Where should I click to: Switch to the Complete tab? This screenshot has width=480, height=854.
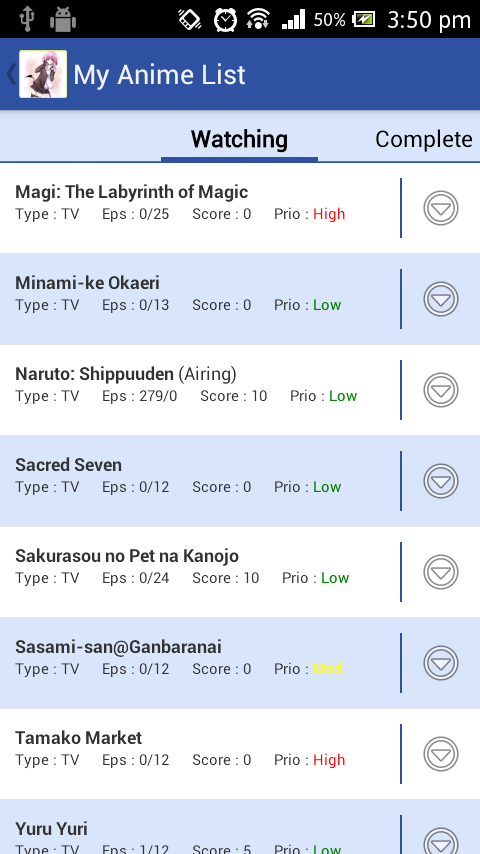[x=424, y=139]
